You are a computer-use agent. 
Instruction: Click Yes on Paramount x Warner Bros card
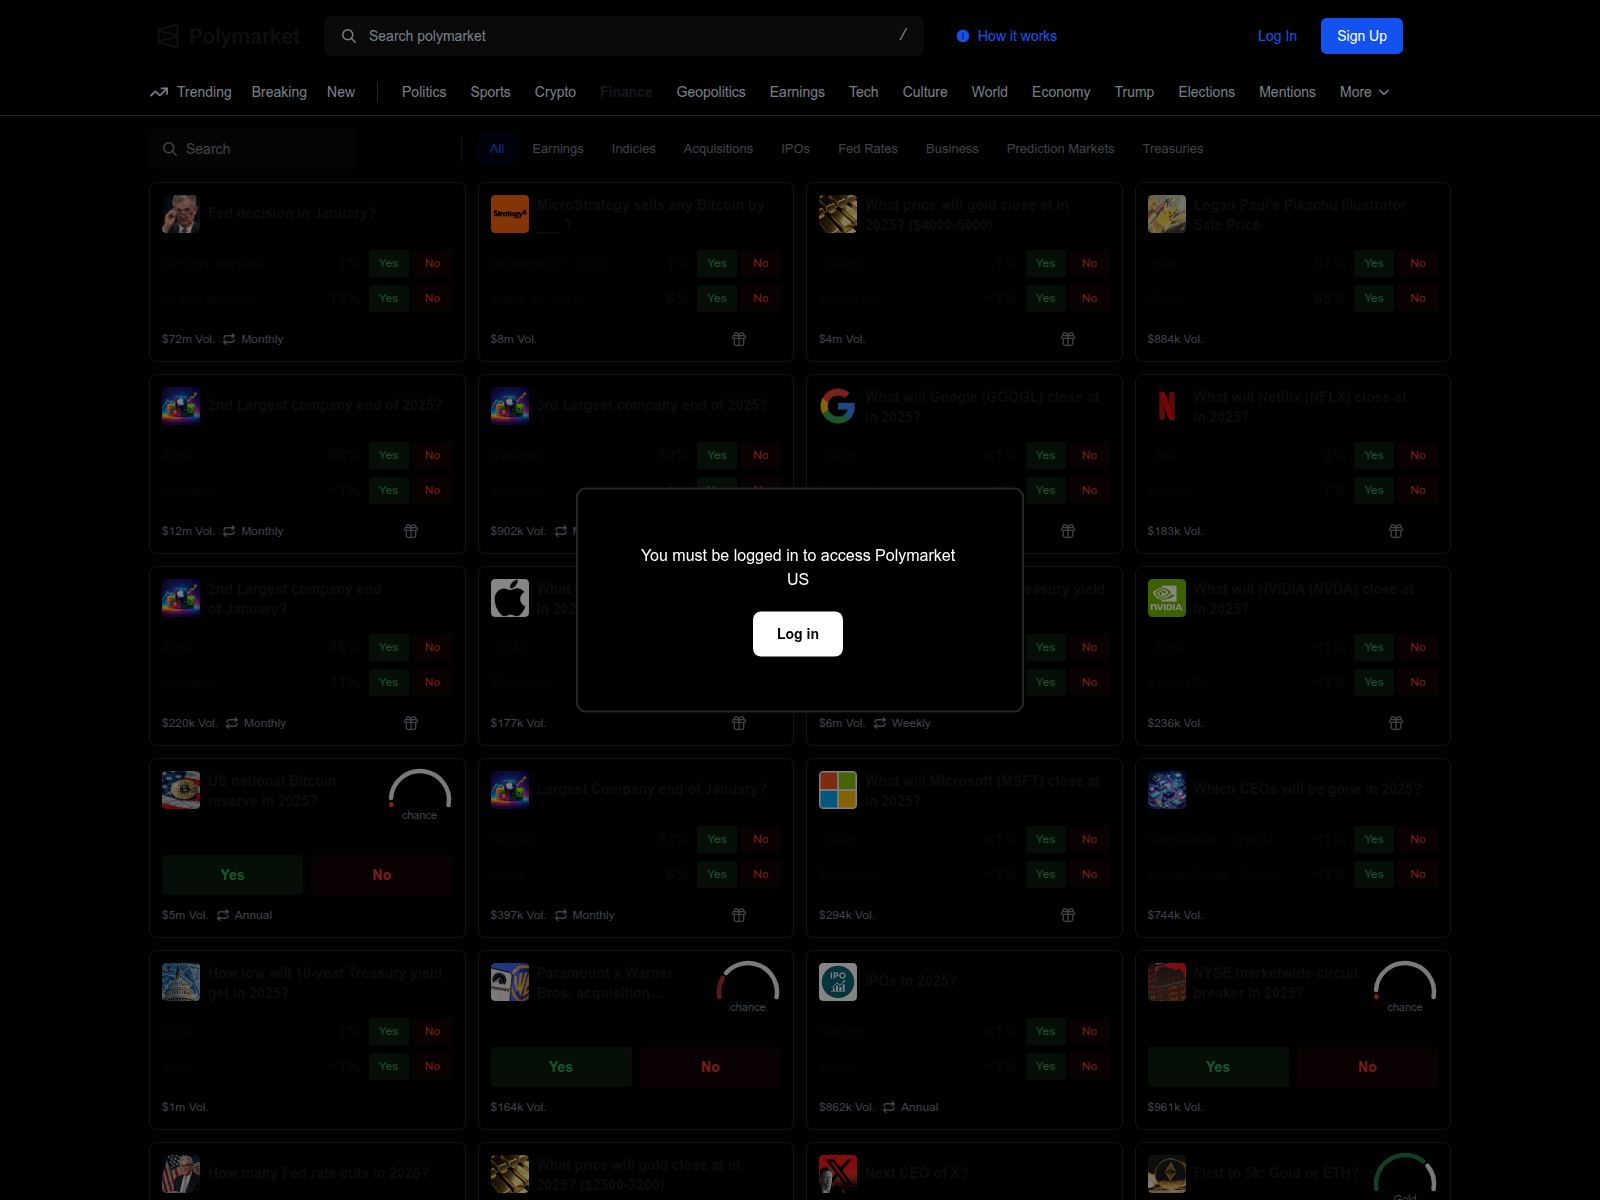click(x=561, y=1067)
